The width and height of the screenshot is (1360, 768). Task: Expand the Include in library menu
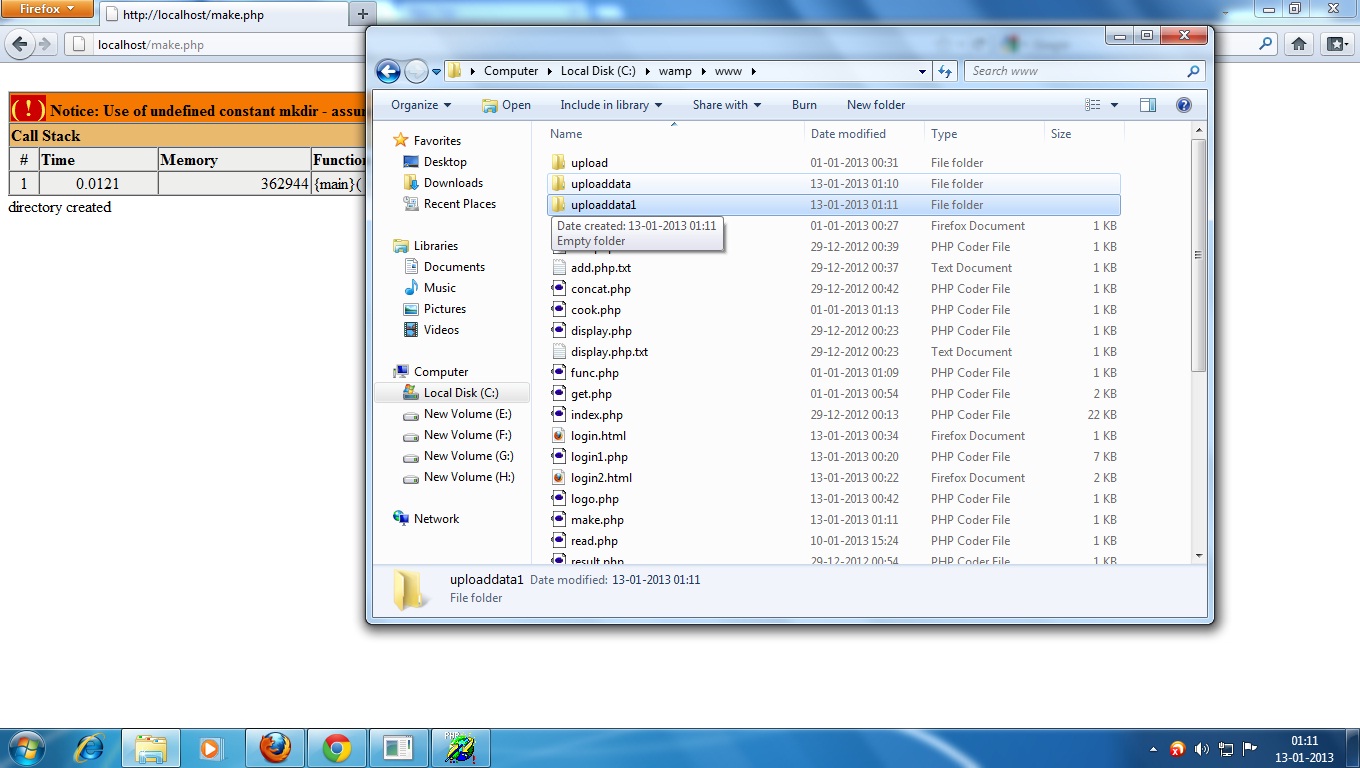tap(611, 105)
